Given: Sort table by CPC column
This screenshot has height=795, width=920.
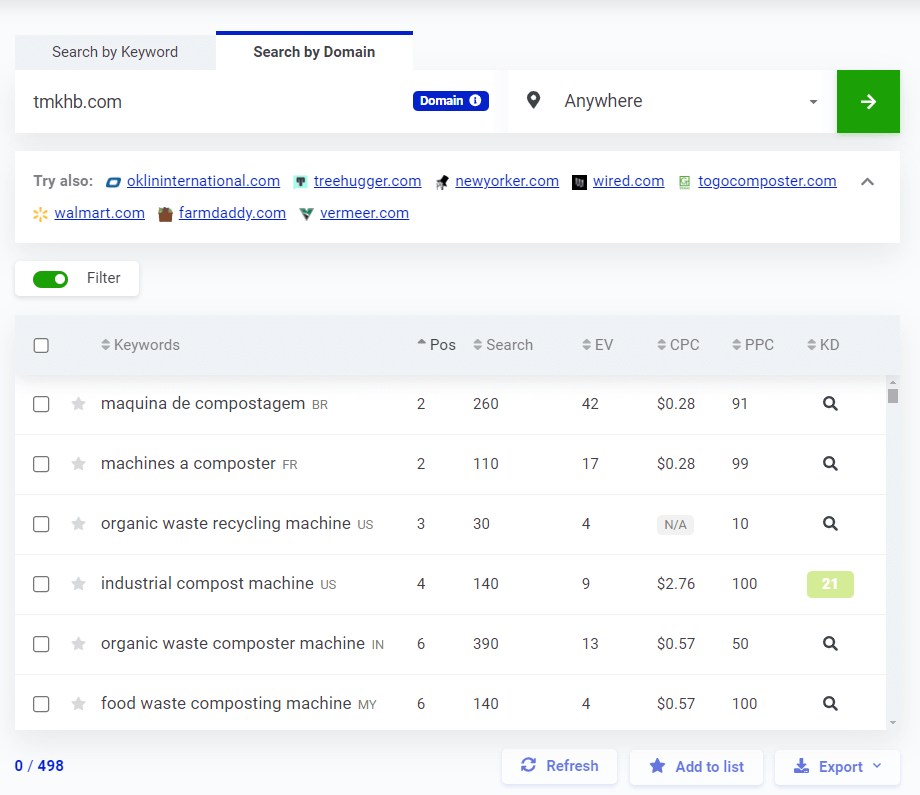Looking at the screenshot, I should (x=678, y=345).
